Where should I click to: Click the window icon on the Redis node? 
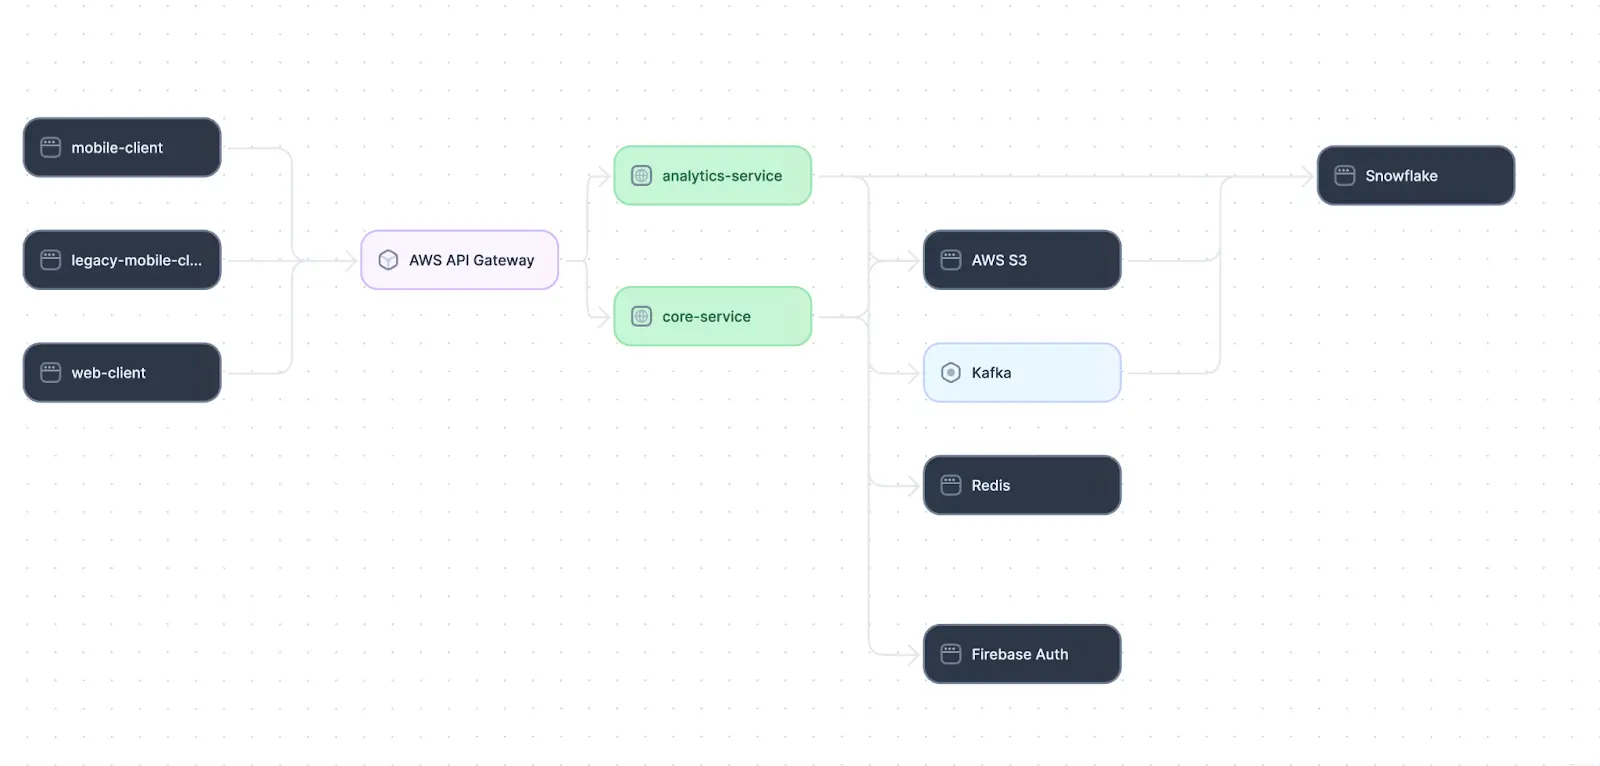tap(951, 486)
